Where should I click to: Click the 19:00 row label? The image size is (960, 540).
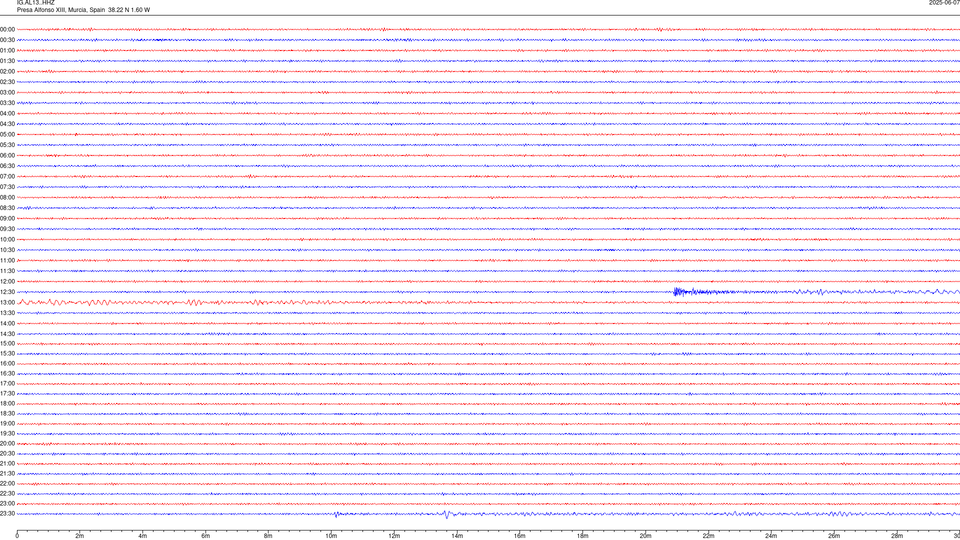point(7,424)
